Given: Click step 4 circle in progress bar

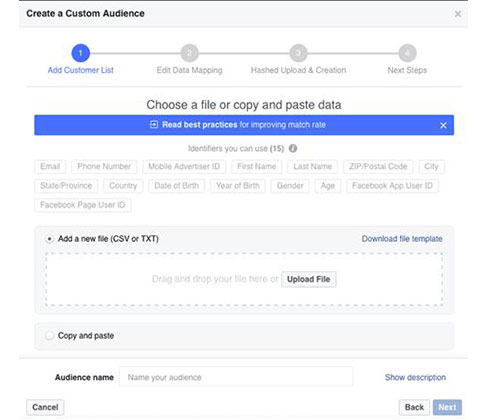Looking at the screenshot, I should [x=407, y=53].
